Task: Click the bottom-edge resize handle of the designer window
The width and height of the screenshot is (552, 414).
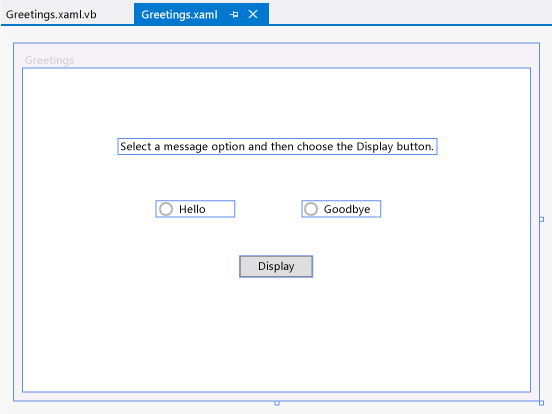Action: tap(277, 403)
